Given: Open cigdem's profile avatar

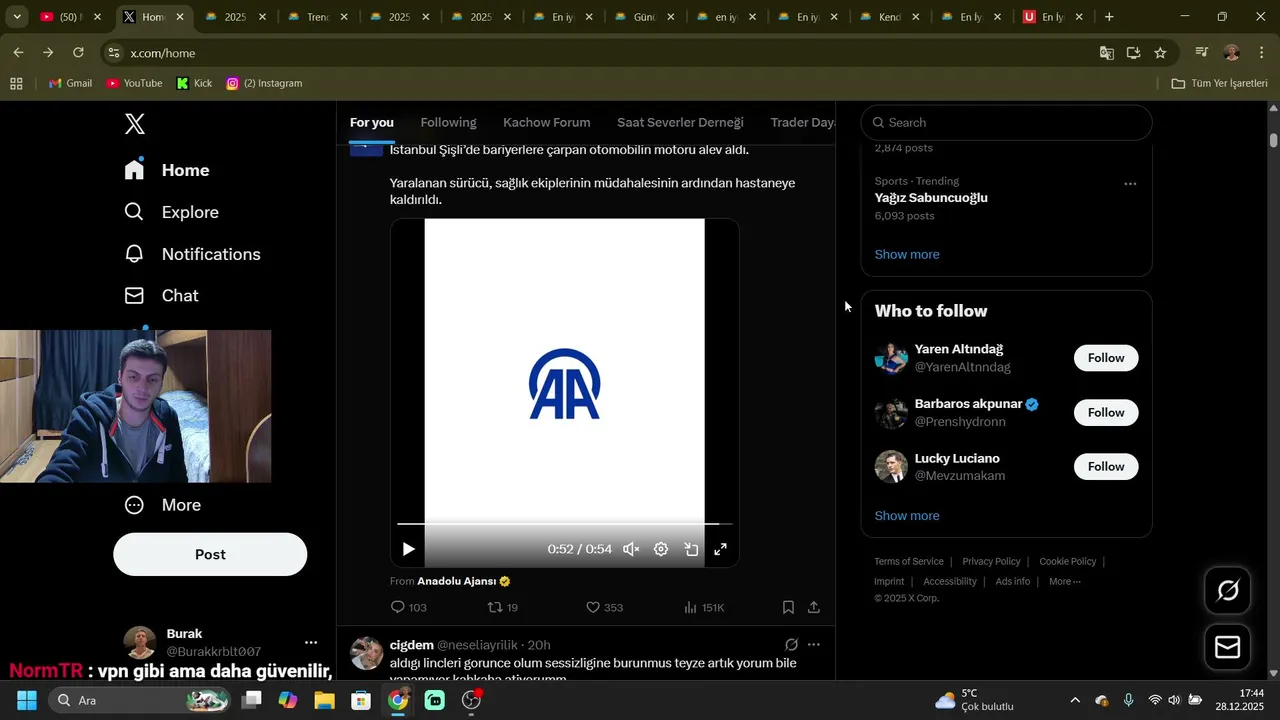Looking at the screenshot, I should point(367,653).
